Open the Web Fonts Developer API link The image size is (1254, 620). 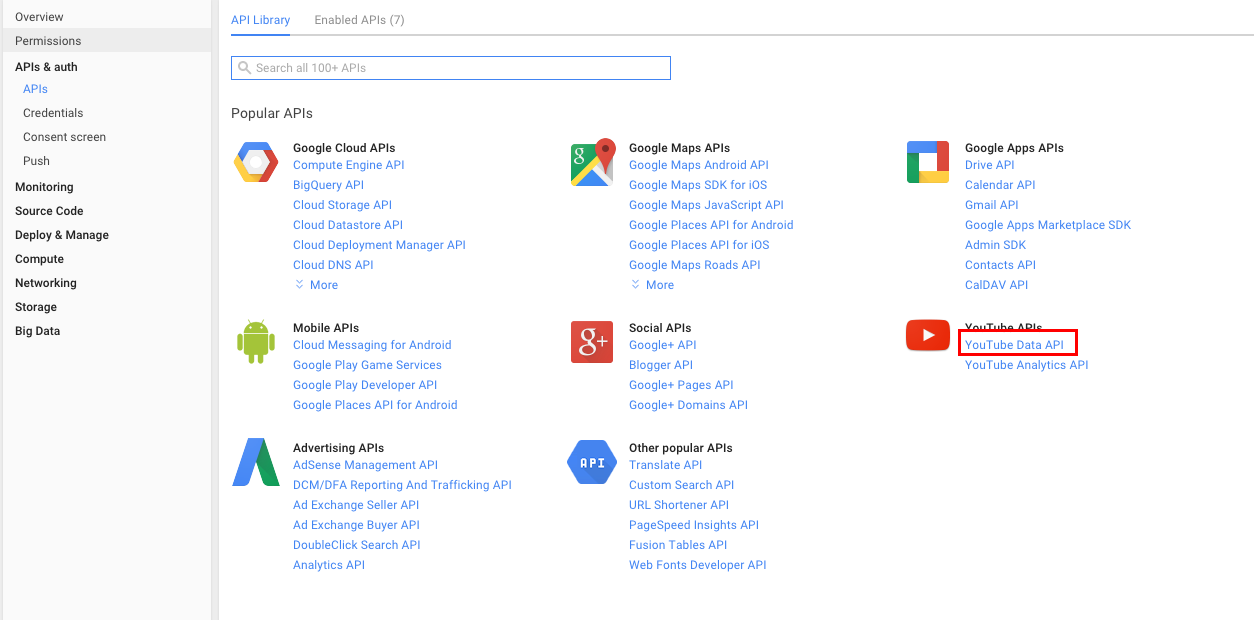pos(698,565)
